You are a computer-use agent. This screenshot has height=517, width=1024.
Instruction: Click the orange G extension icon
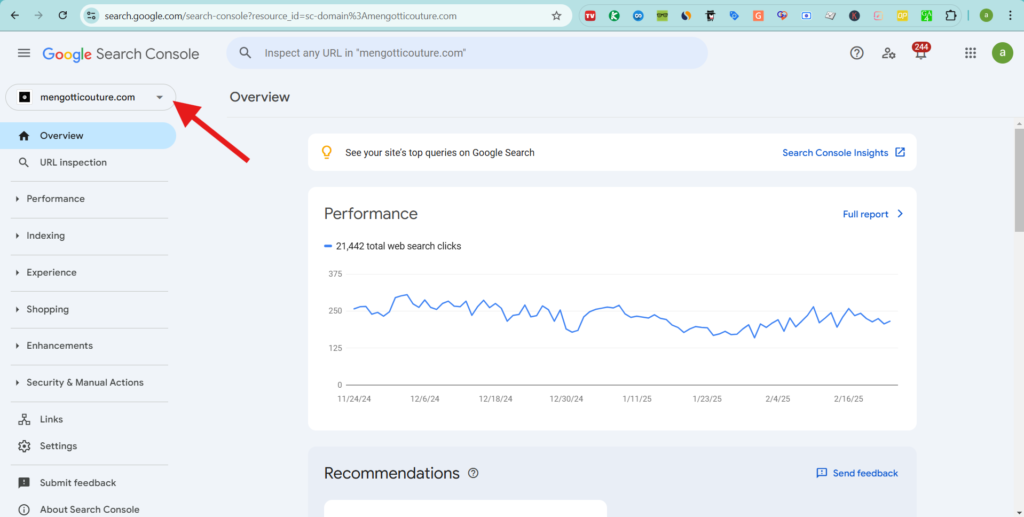(x=758, y=16)
